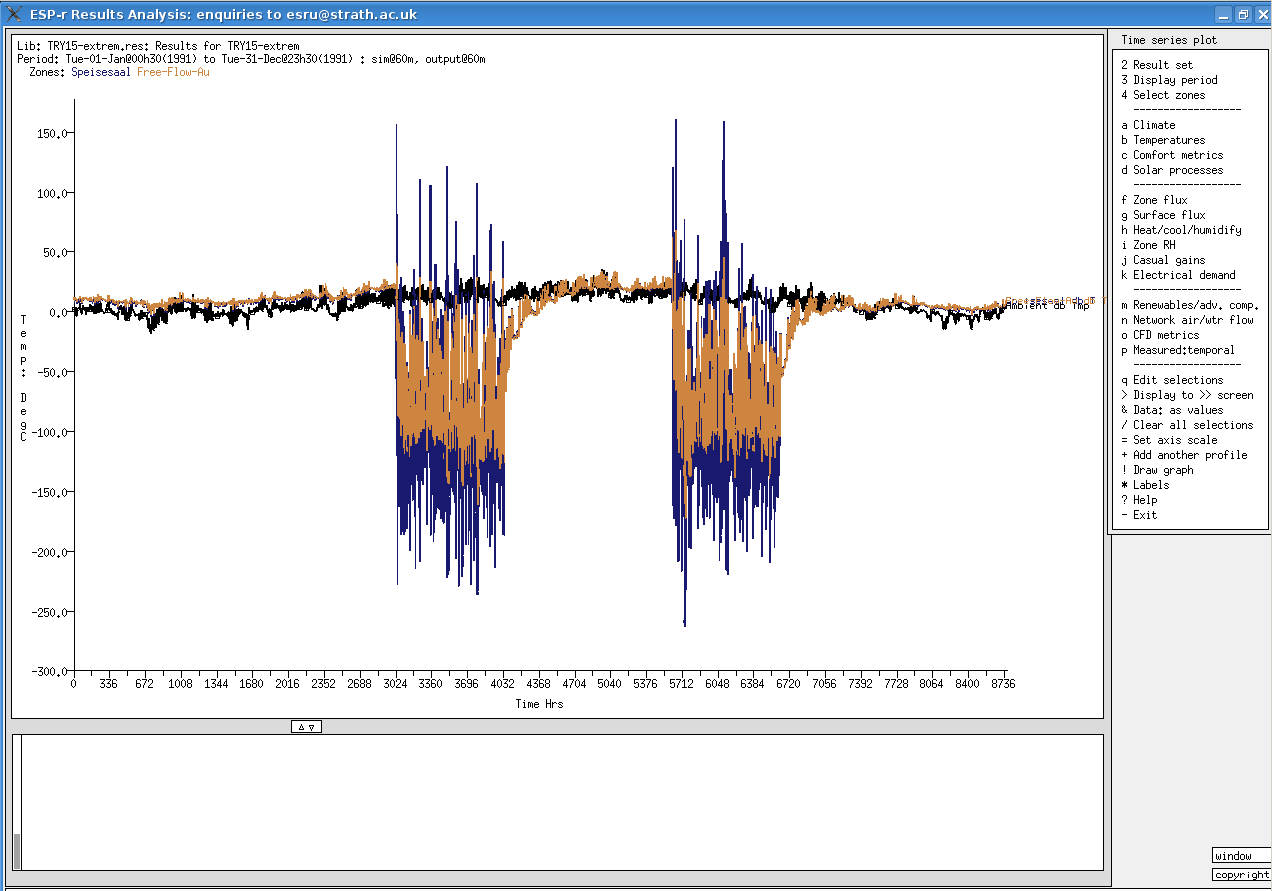Toggle Display to >> screen output
Image resolution: width=1272 pixels, height=891 pixels.
(1187, 395)
